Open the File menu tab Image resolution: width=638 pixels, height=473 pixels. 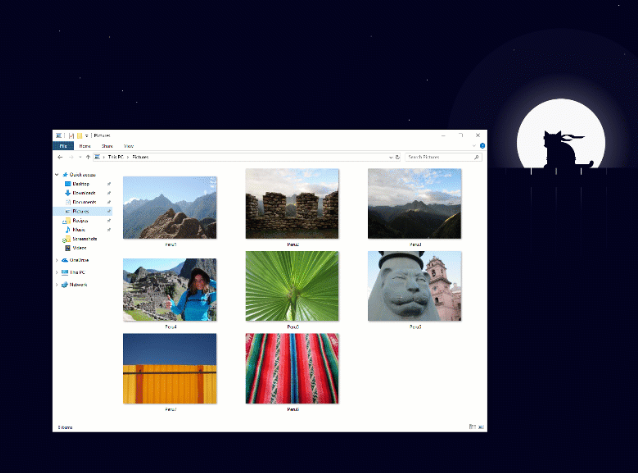[63, 146]
